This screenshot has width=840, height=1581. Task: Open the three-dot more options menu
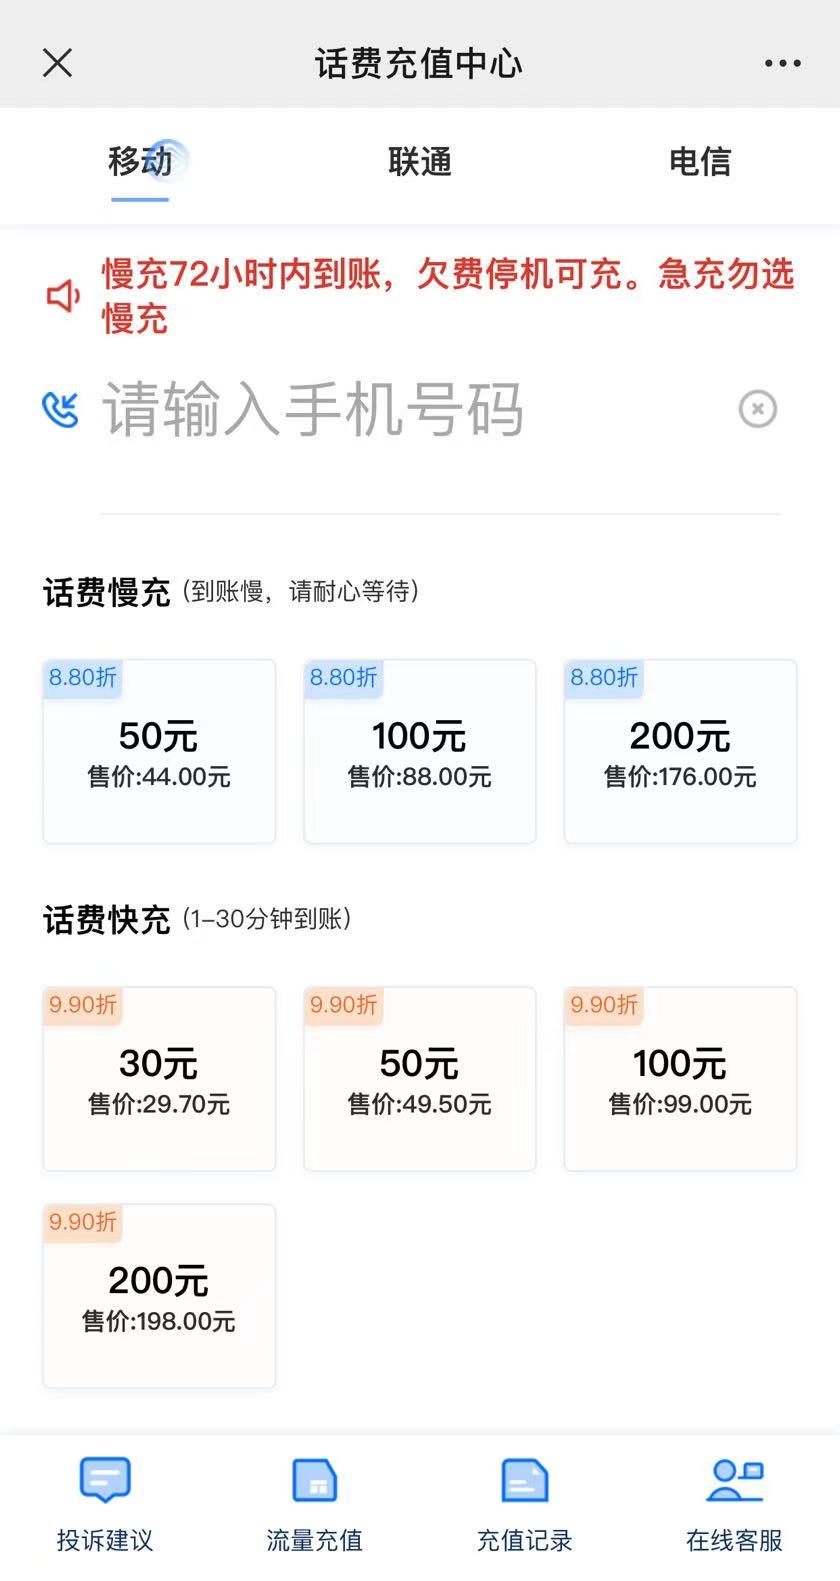(x=782, y=64)
